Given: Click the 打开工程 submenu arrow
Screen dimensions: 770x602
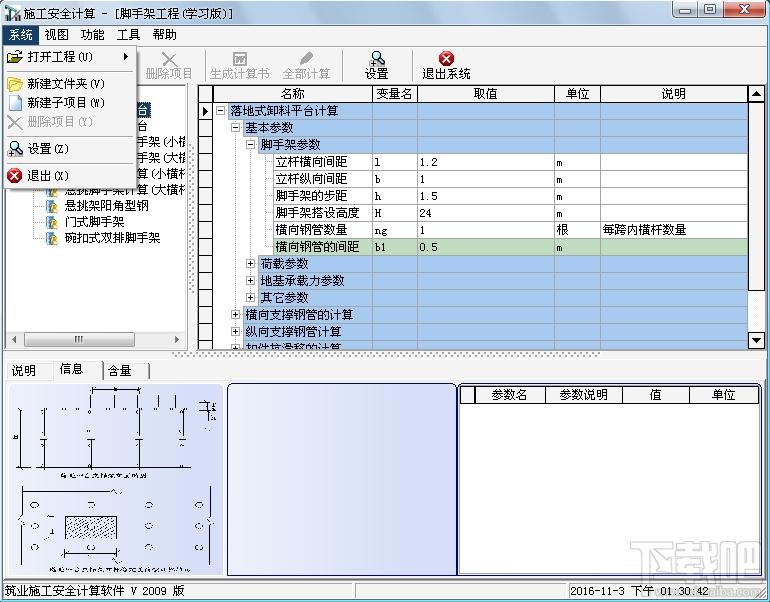Looking at the screenshot, I should tap(126, 57).
